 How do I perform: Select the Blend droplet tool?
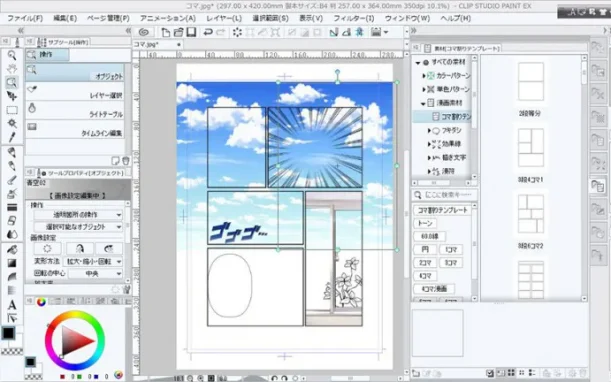12,234
